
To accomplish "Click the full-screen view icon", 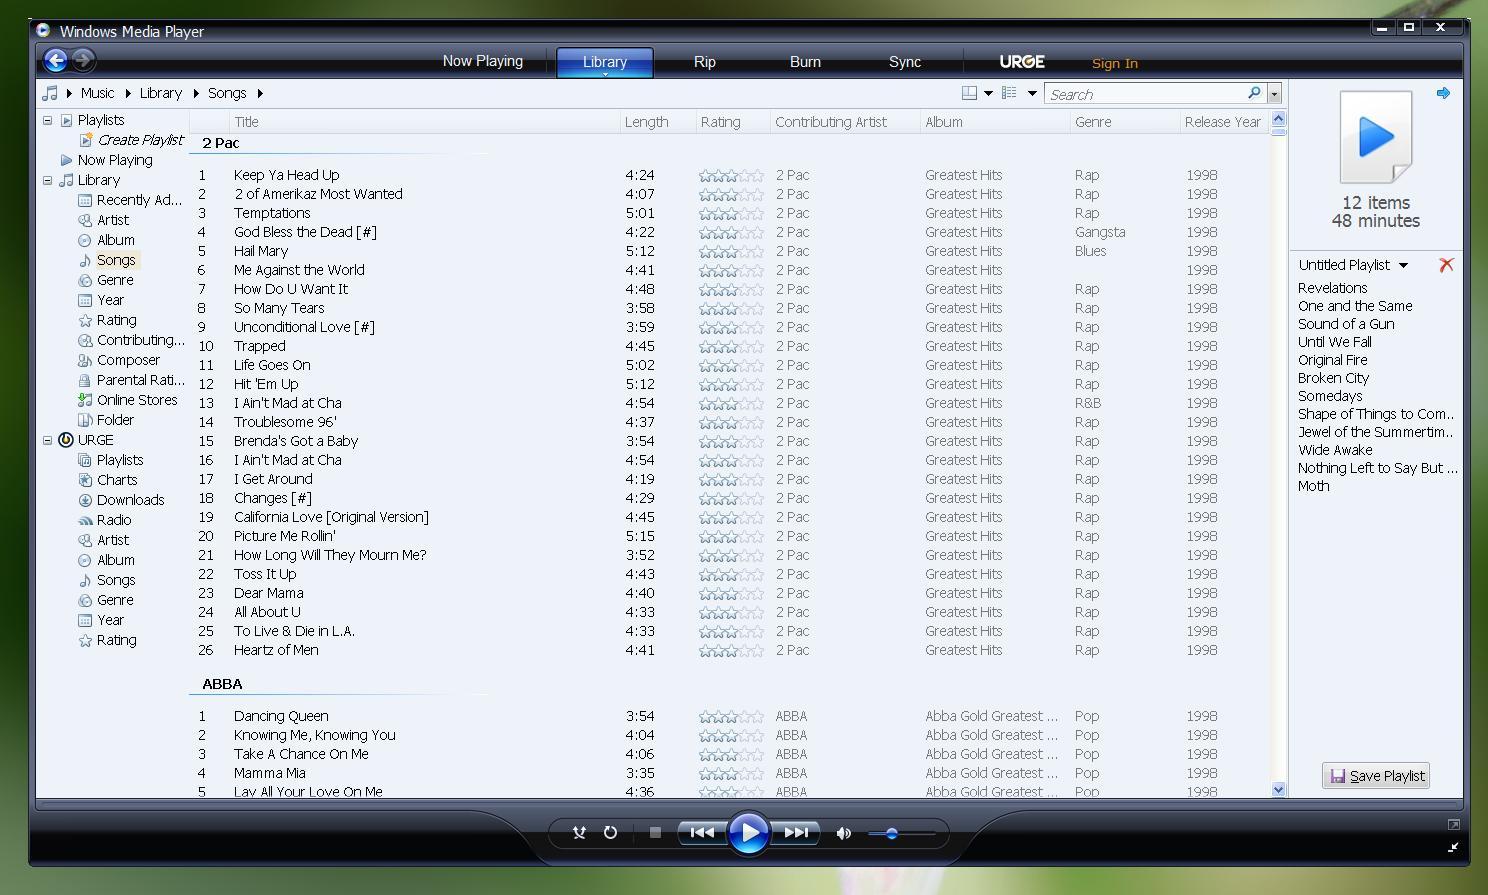I will 1453,824.
